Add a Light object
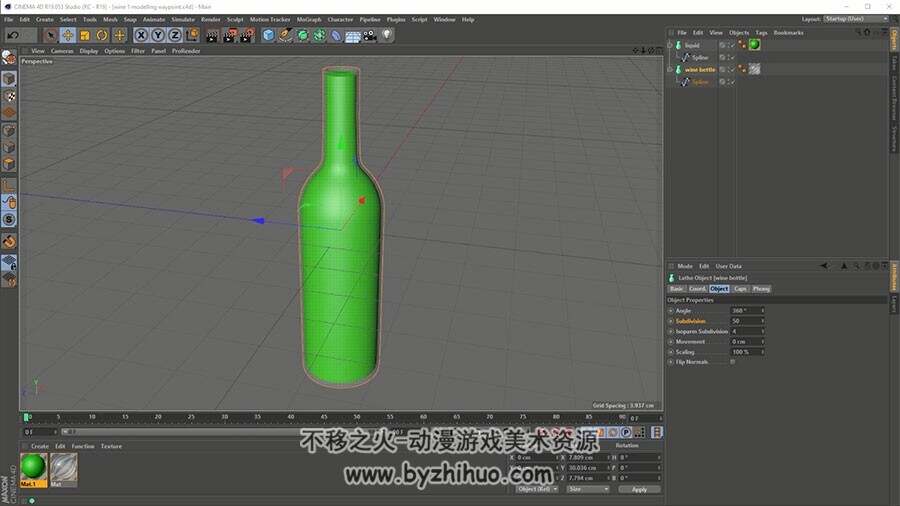 (x=387, y=36)
